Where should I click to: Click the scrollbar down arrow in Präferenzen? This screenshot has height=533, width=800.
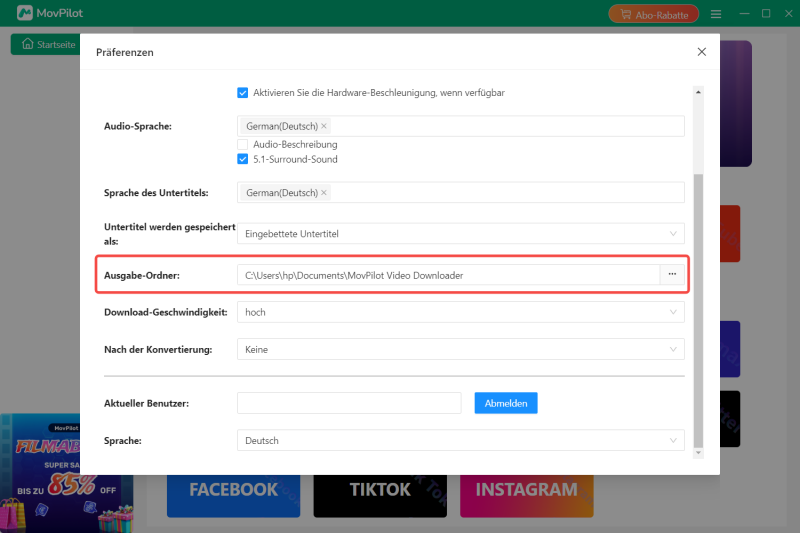[x=698, y=452]
